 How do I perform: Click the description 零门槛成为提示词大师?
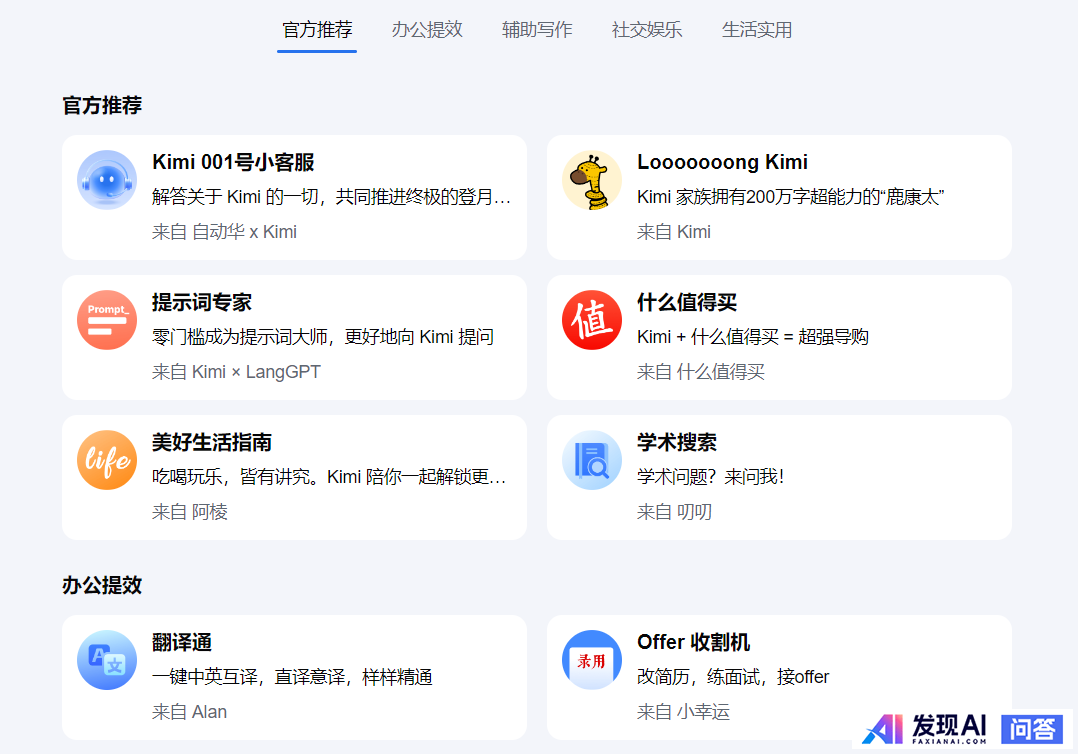(323, 337)
